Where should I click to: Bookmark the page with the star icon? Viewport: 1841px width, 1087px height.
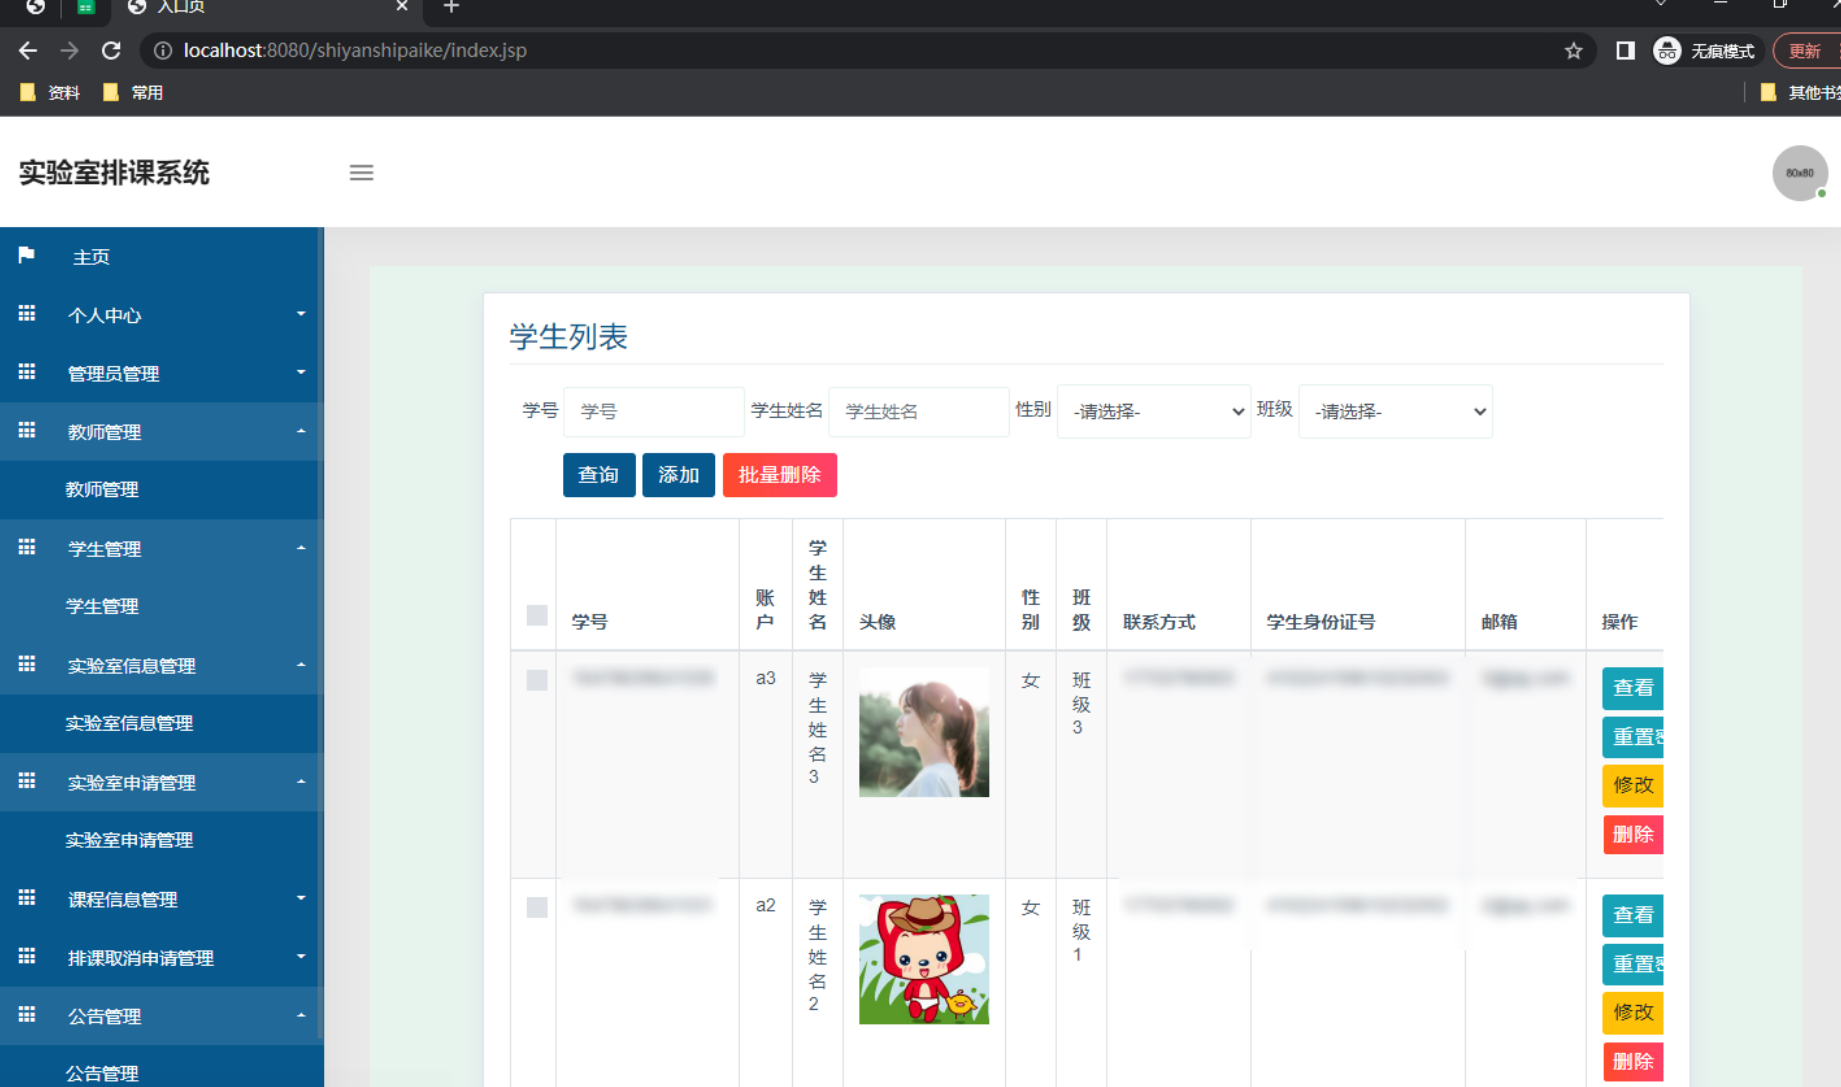tap(1573, 50)
